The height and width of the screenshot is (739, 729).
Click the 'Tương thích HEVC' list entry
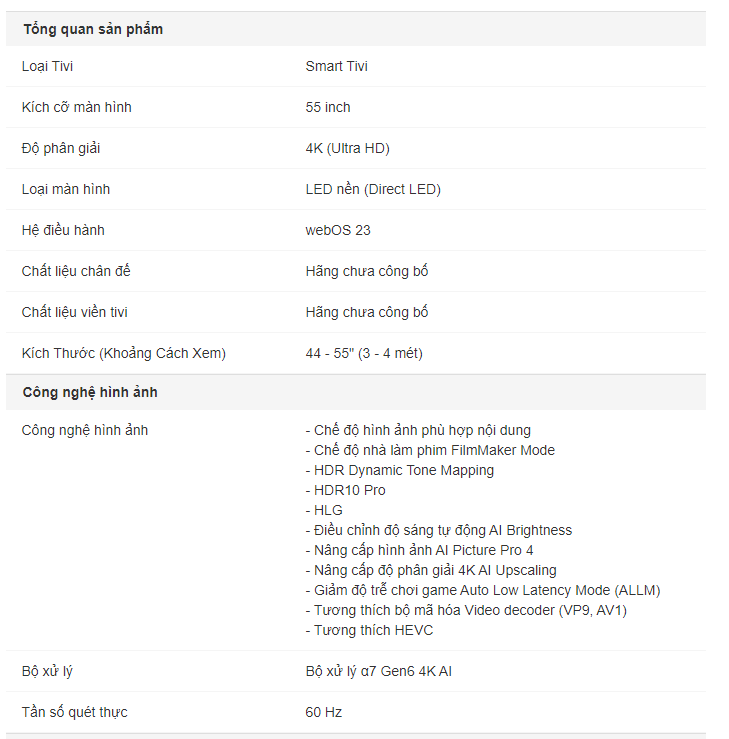point(369,631)
